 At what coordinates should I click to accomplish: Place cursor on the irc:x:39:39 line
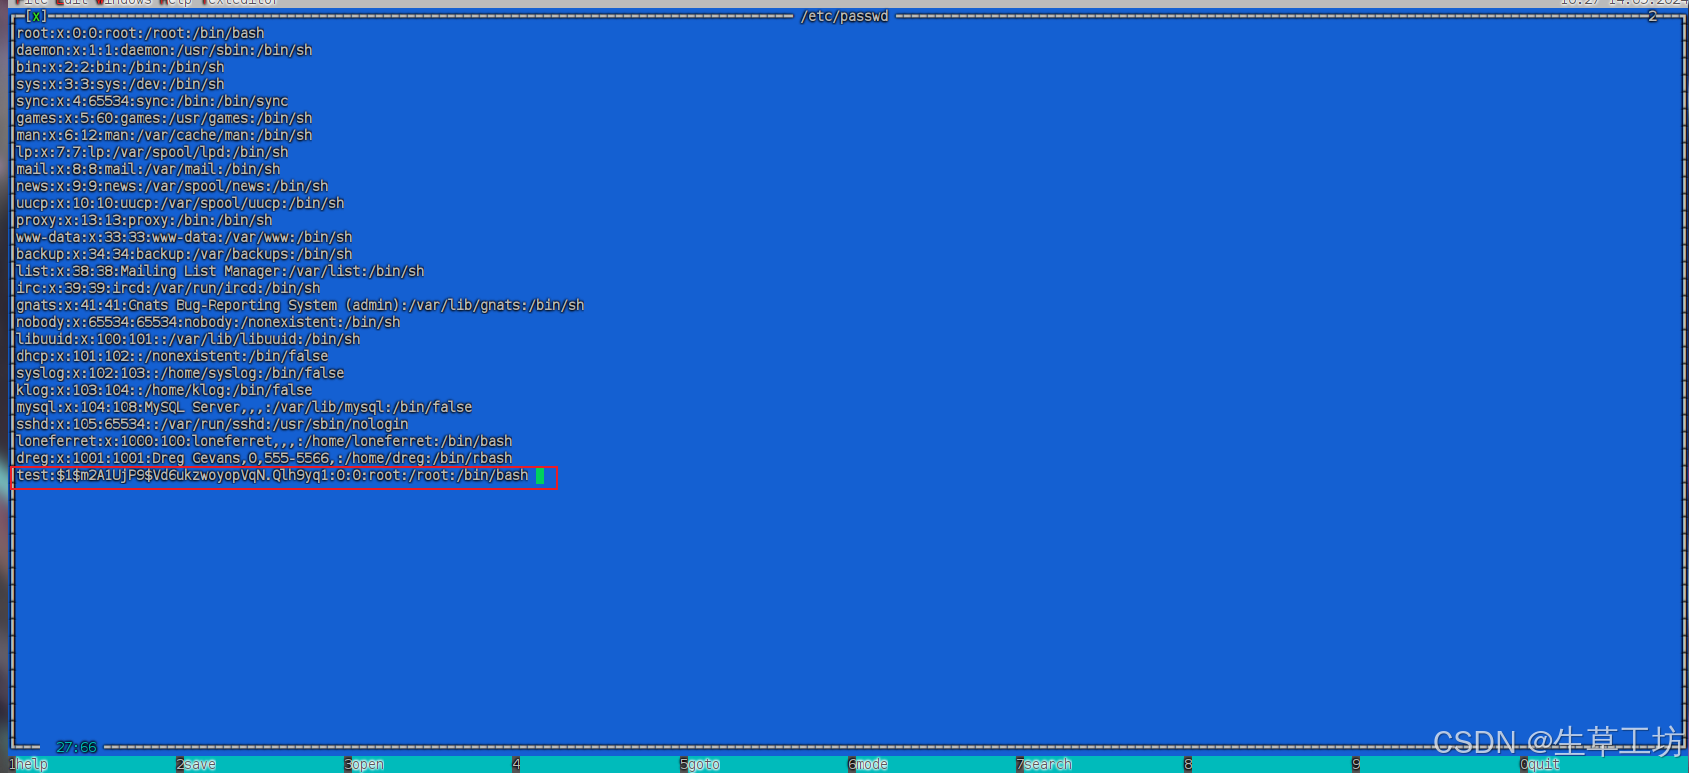point(168,288)
